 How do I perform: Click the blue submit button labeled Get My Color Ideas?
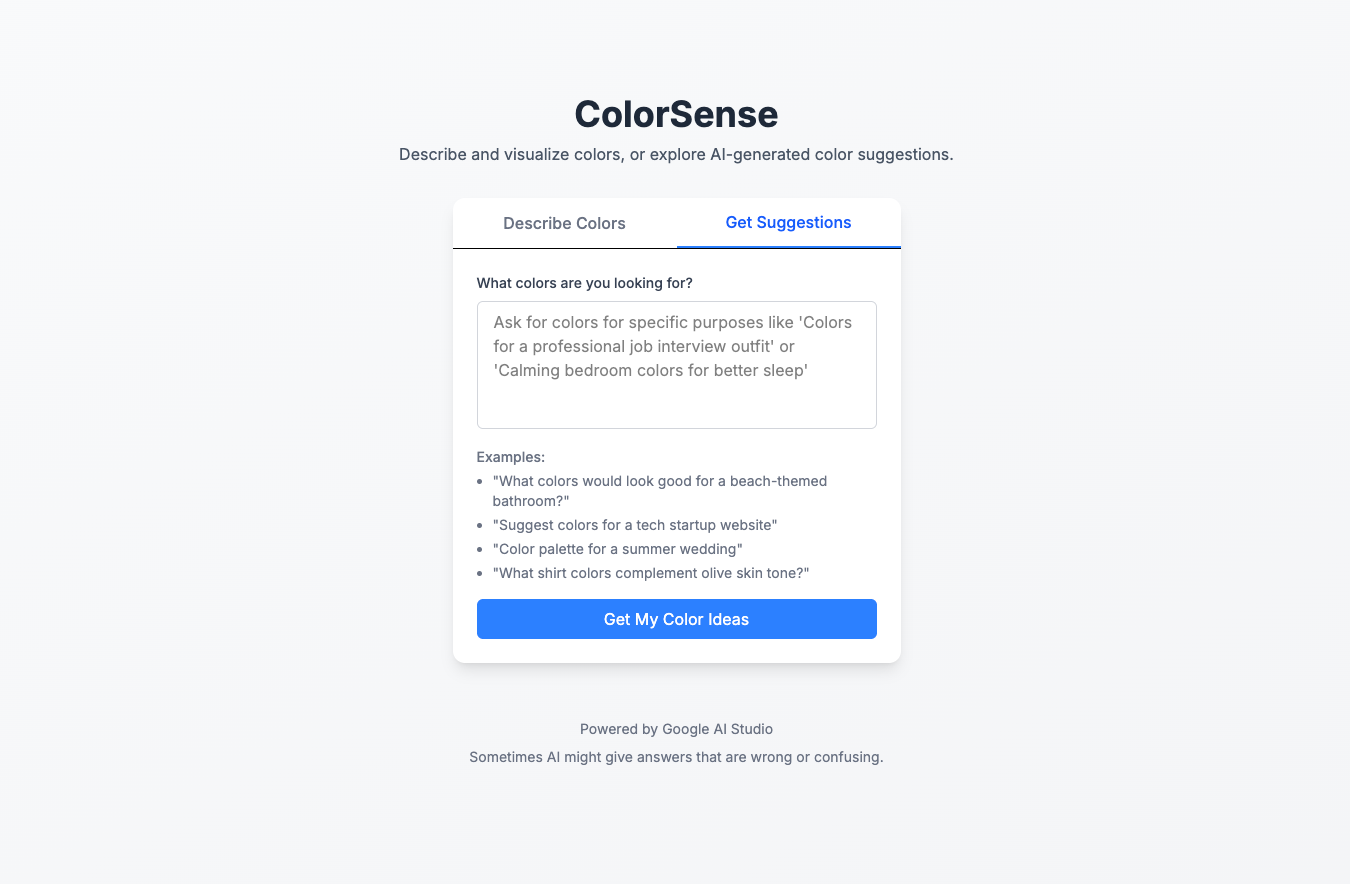(x=676, y=619)
